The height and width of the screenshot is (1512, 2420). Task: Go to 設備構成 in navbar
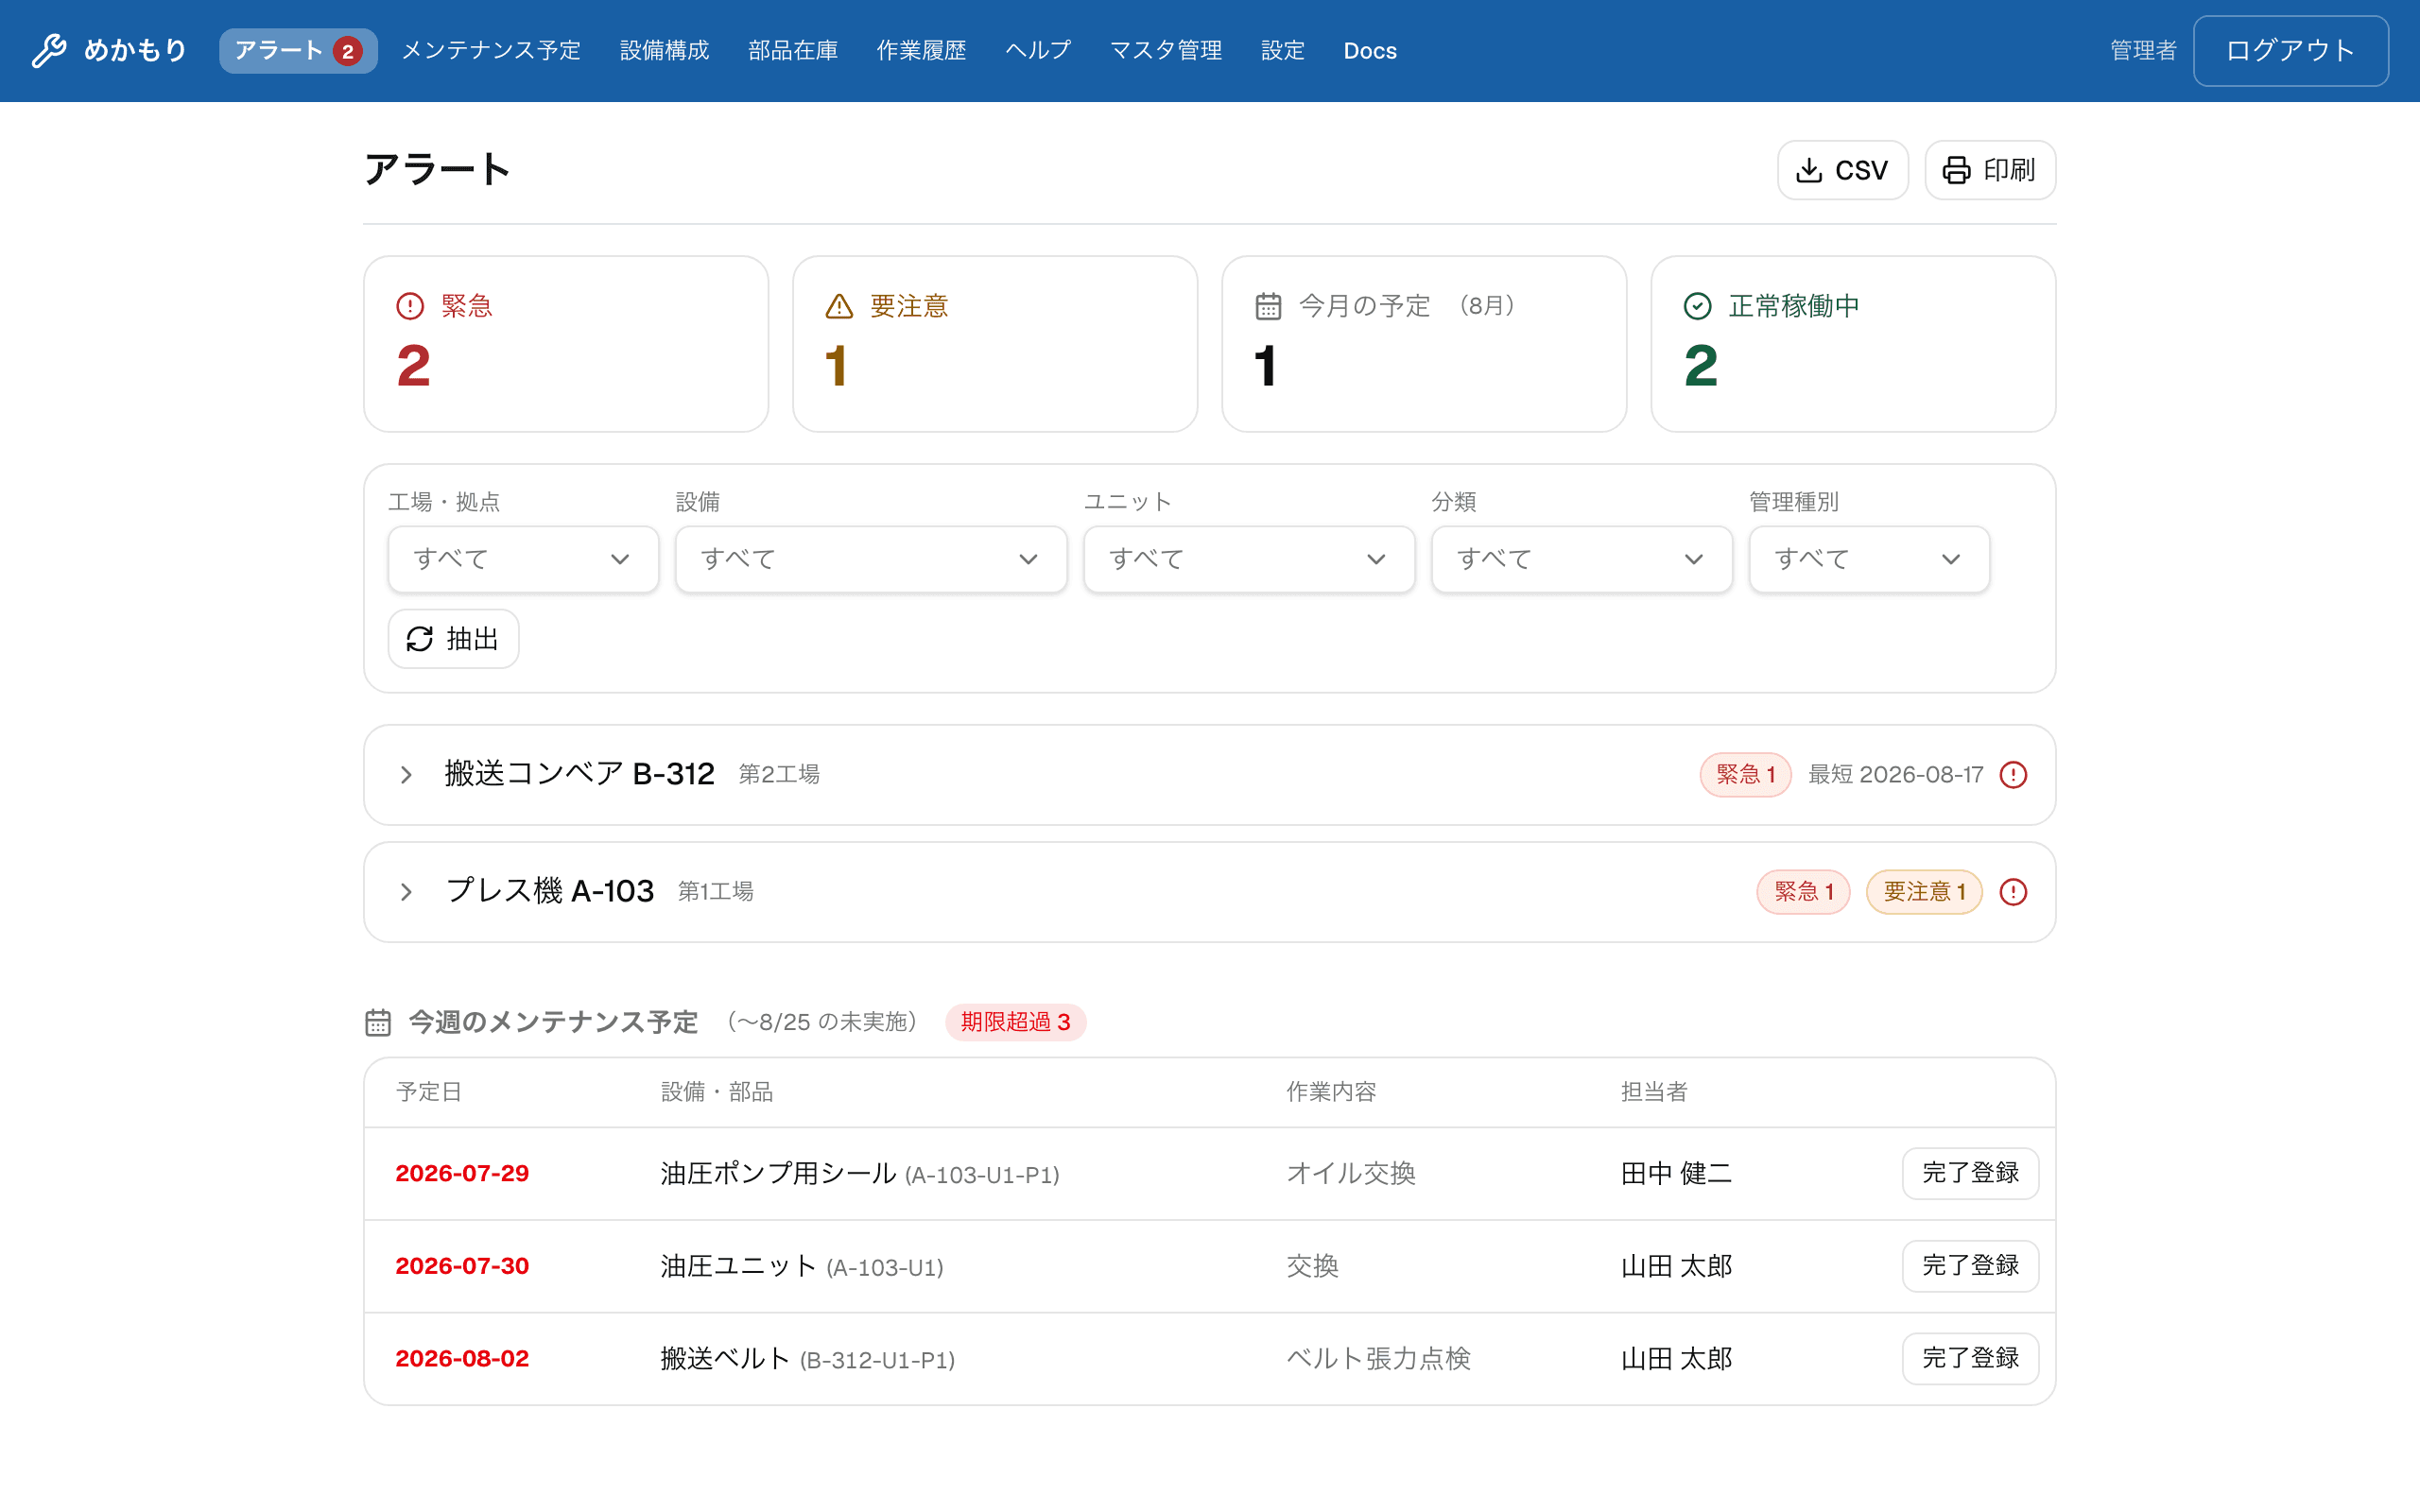pyautogui.click(x=664, y=51)
